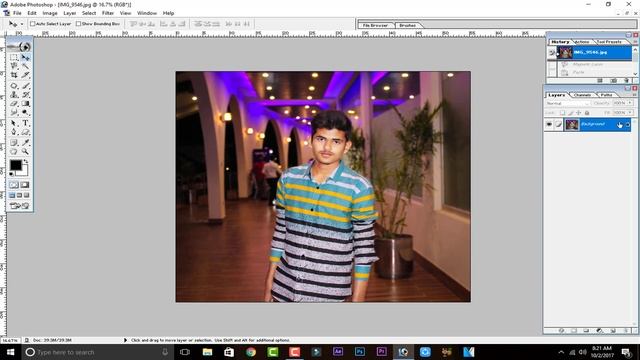The width and height of the screenshot is (640, 360).
Task: Select the Shape tool
Action: (25, 132)
